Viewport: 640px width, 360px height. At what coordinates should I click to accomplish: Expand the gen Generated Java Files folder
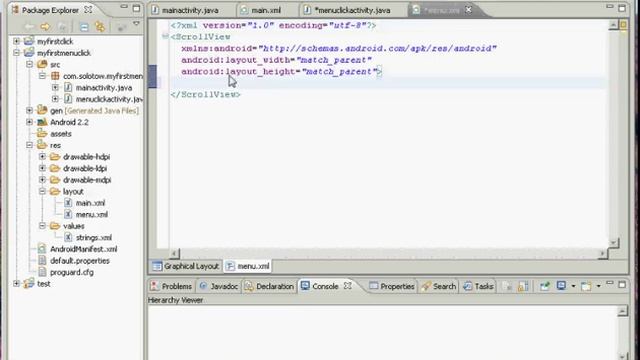[29, 110]
